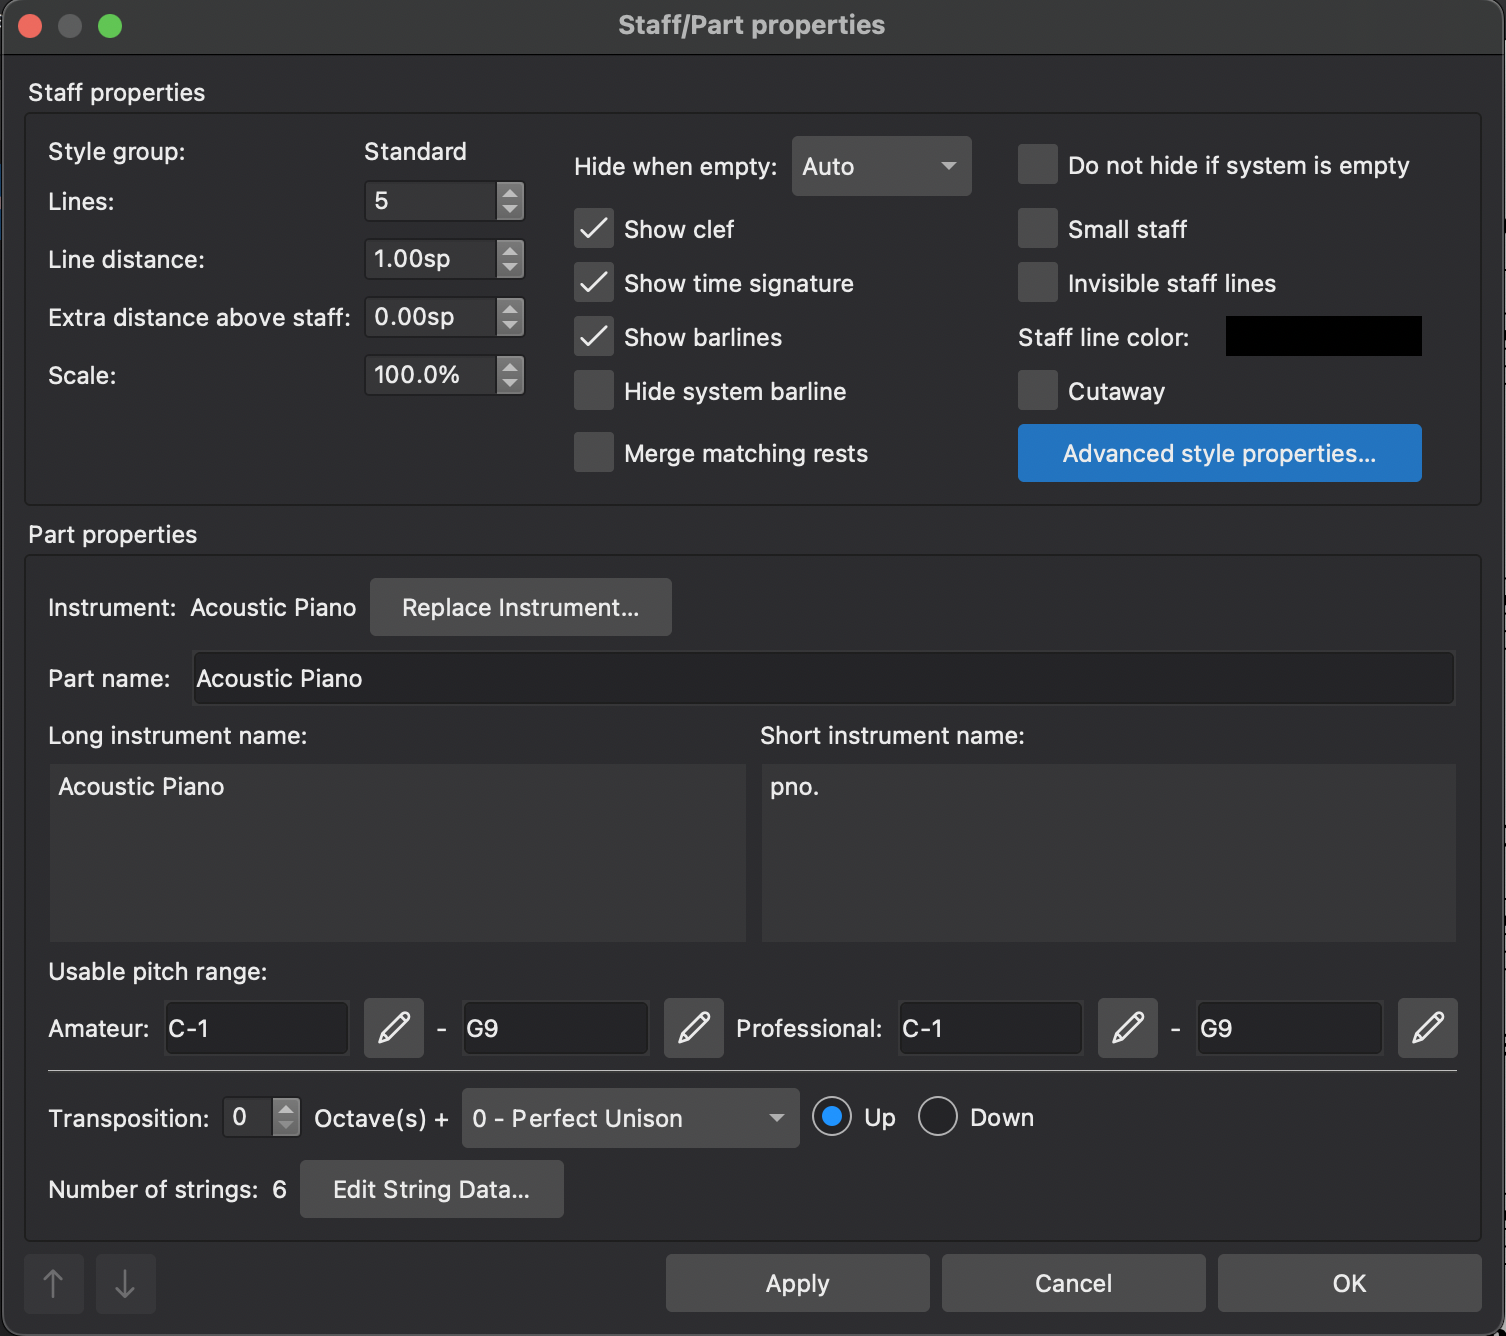This screenshot has height=1336, width=1506.
Task: Edit the professional maximum pitch with pencil icon
Action: coord(1428,1028)
